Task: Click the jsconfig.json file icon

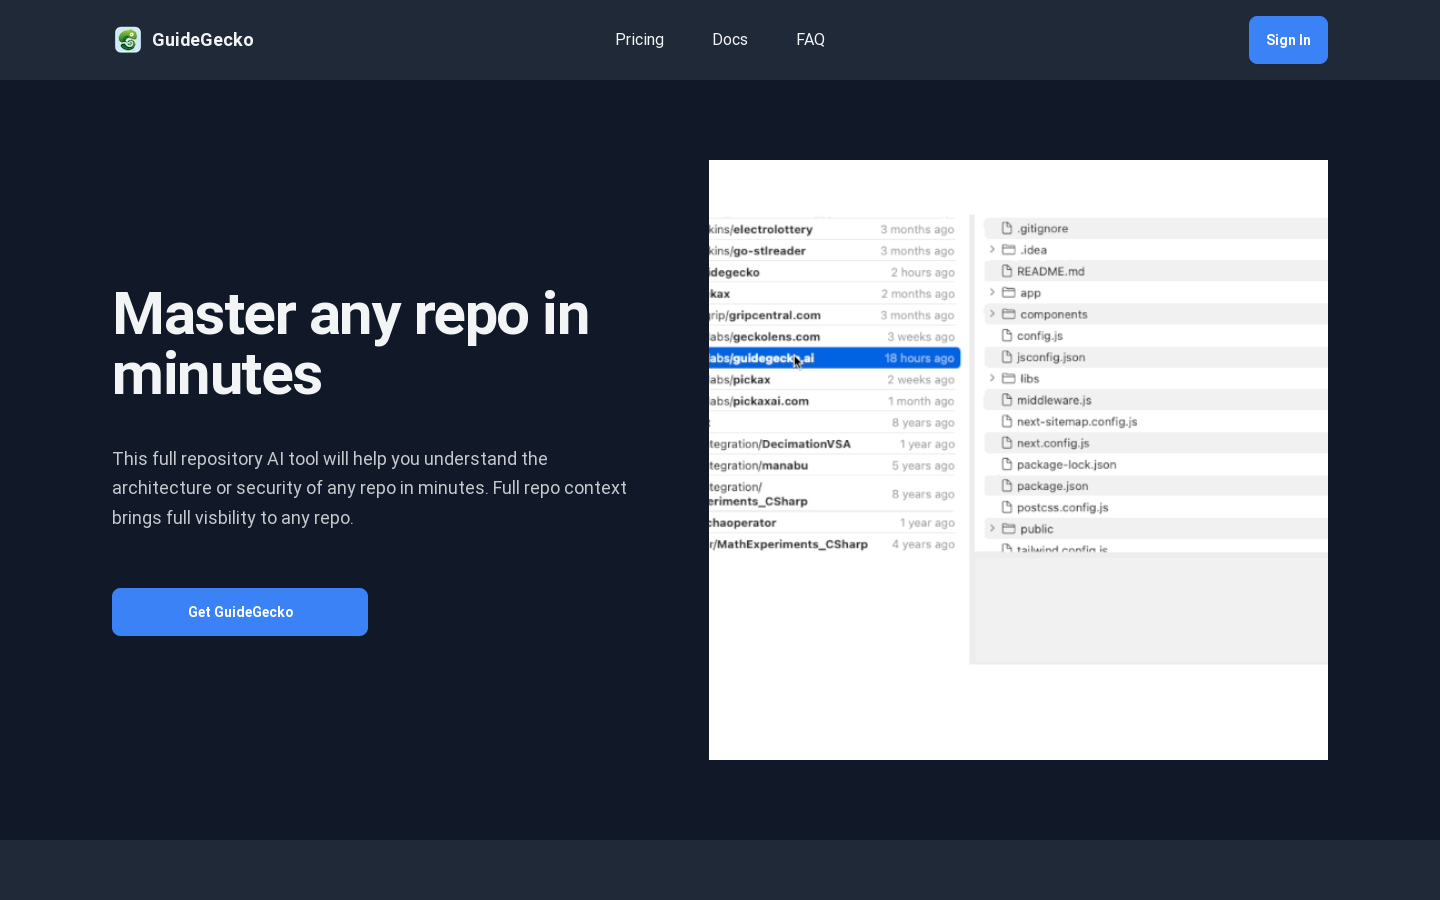Action: 1007,357
